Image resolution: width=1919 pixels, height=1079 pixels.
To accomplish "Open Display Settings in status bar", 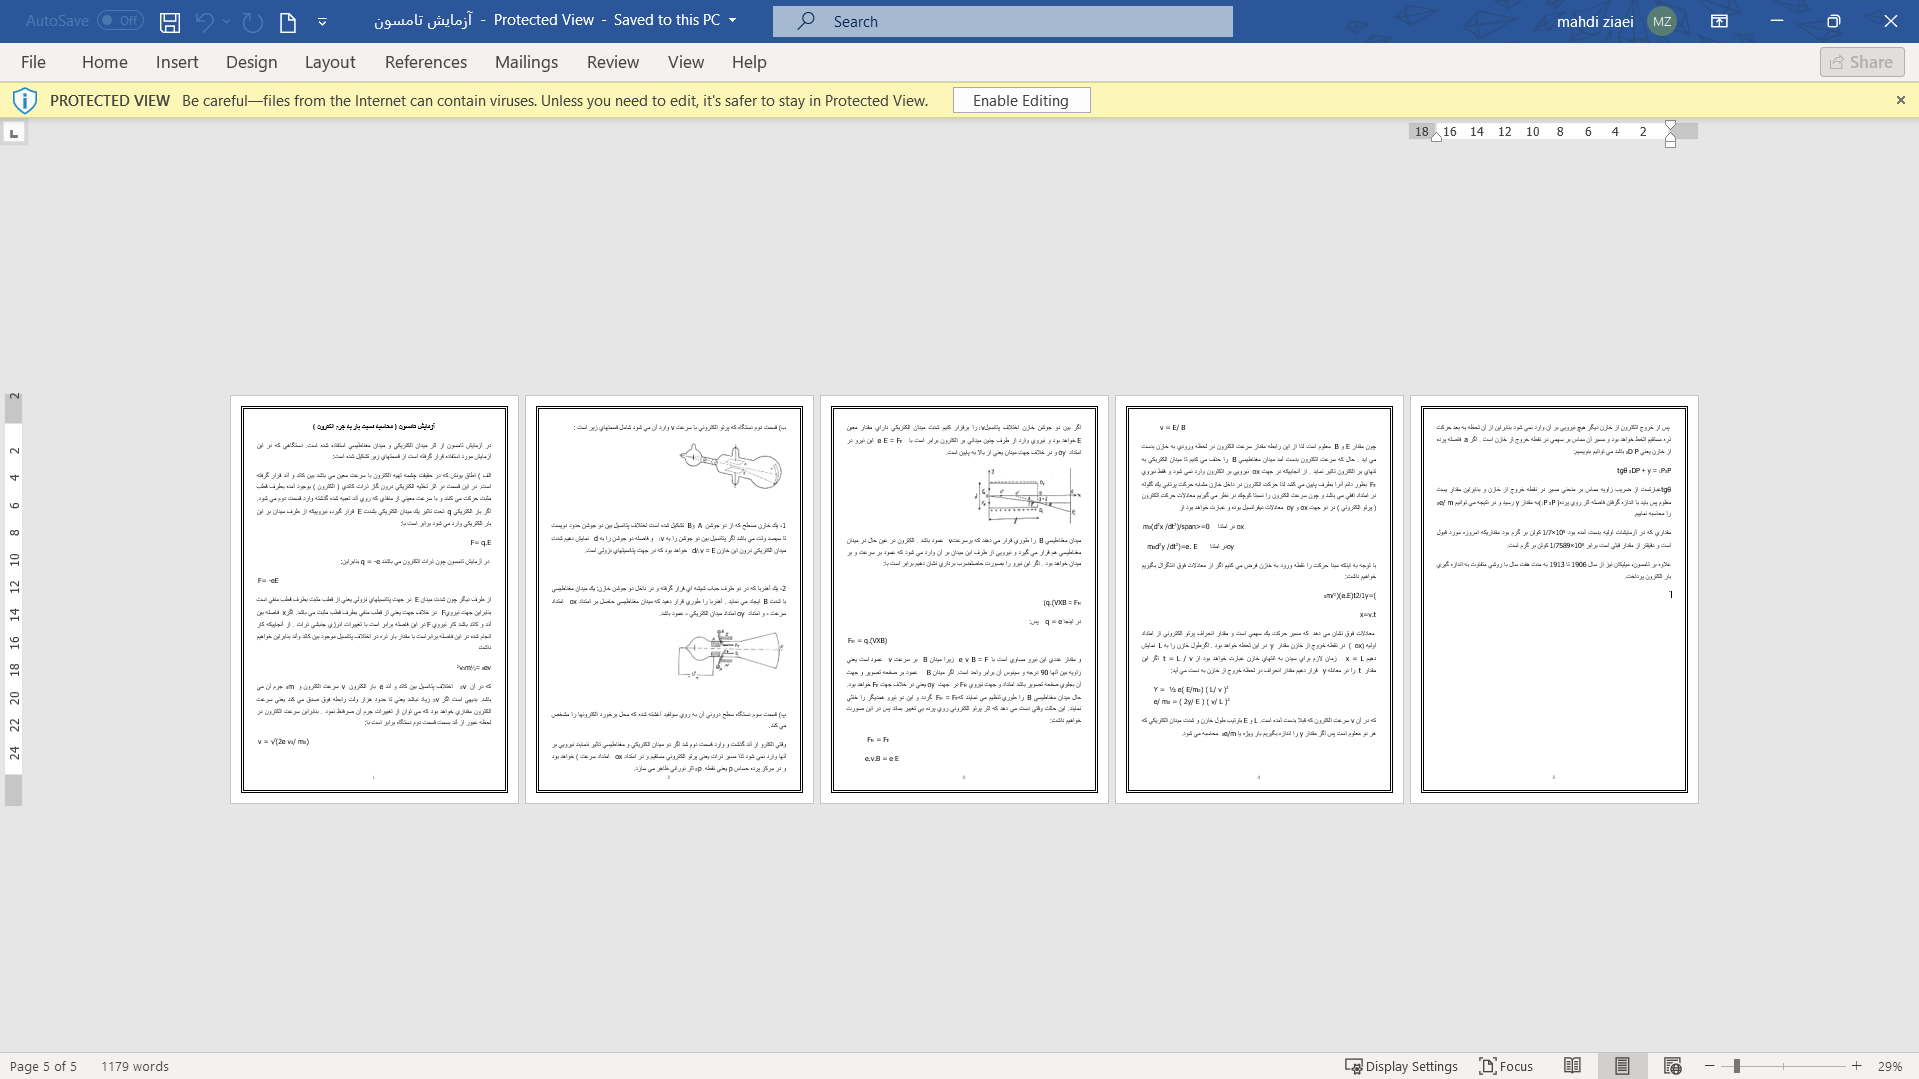I will pyautogui.click(x=1401, y=1066).
